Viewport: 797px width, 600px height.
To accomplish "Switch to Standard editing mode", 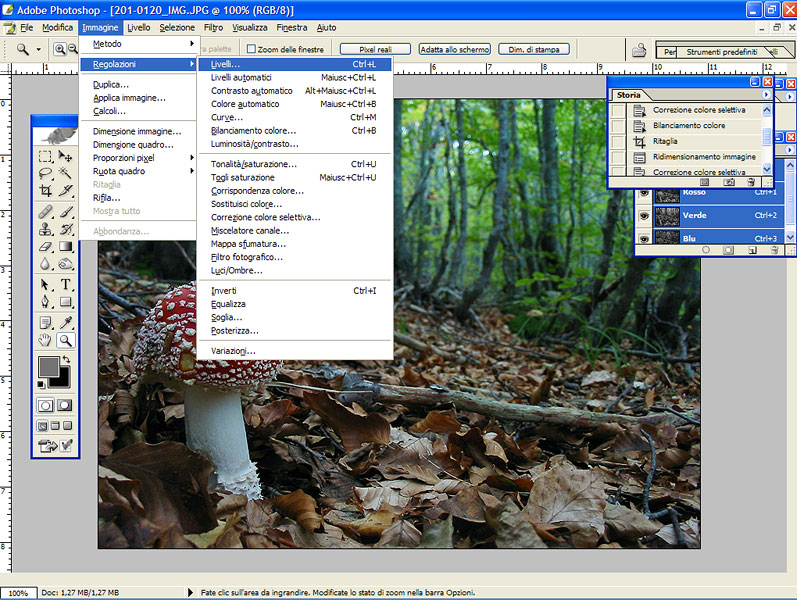I will (45, 405).
